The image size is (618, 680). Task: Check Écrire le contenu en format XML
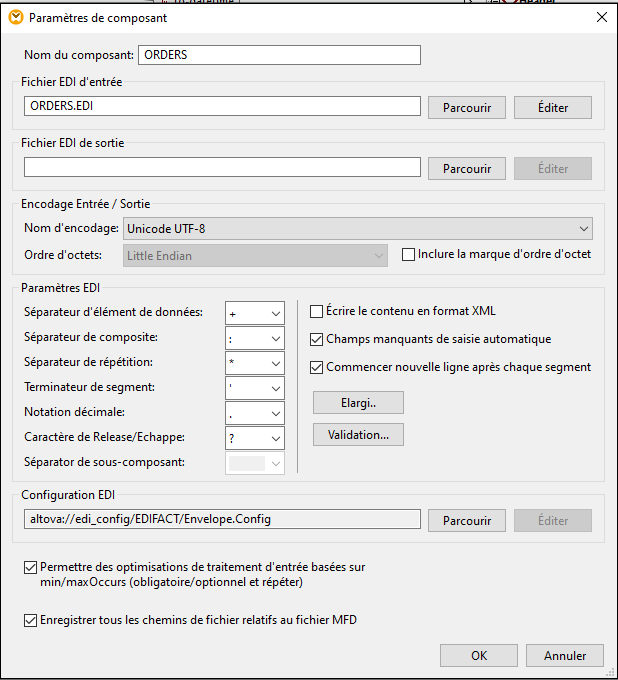(317, 311)
